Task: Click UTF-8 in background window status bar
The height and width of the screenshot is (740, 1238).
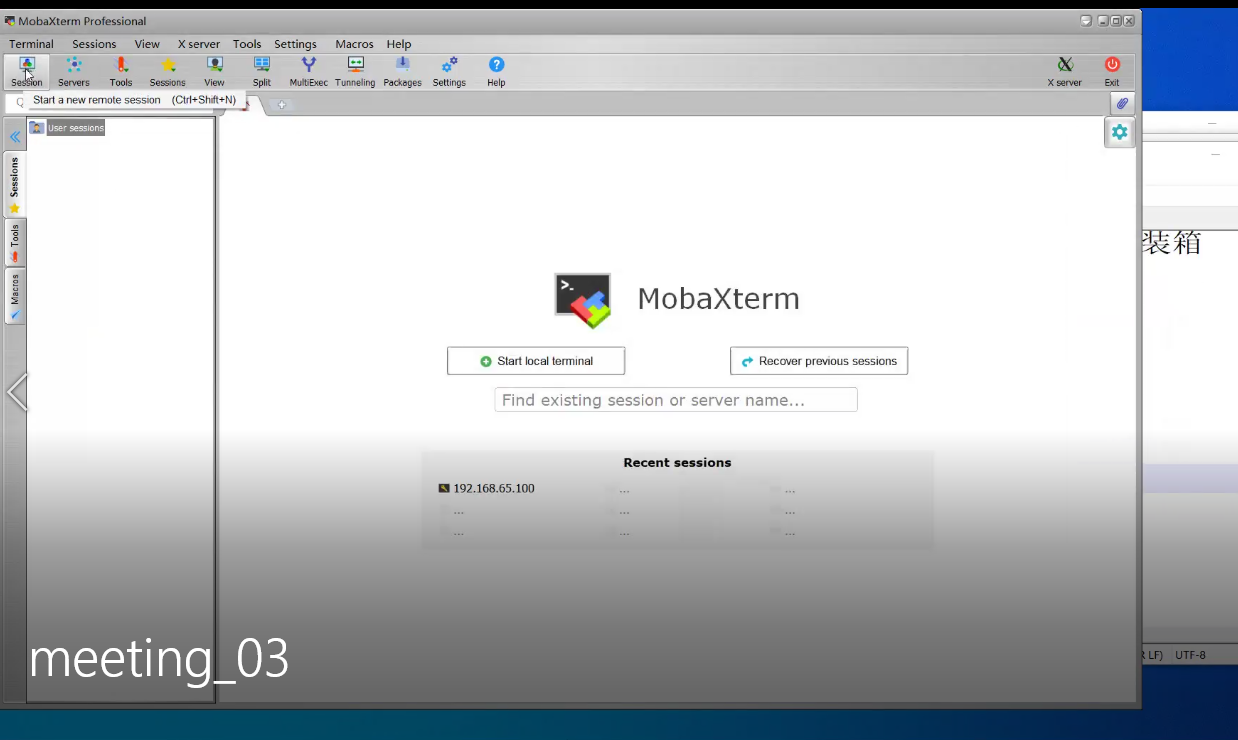Action: click(1190, 655)
